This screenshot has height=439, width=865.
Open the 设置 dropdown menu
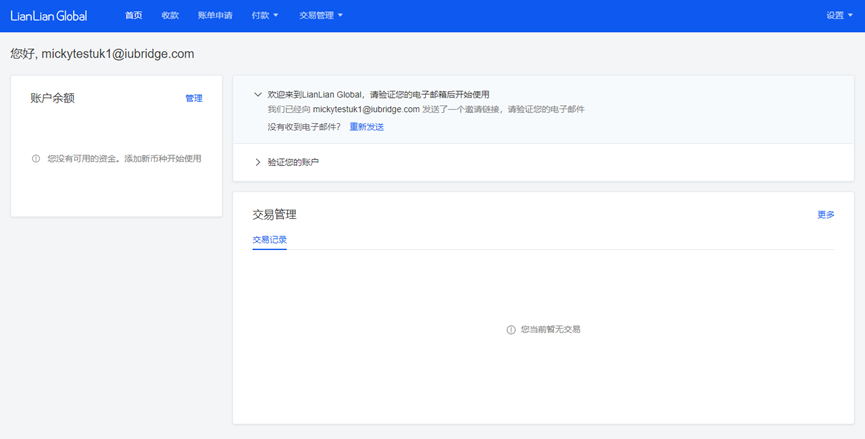tap(839, 15)
